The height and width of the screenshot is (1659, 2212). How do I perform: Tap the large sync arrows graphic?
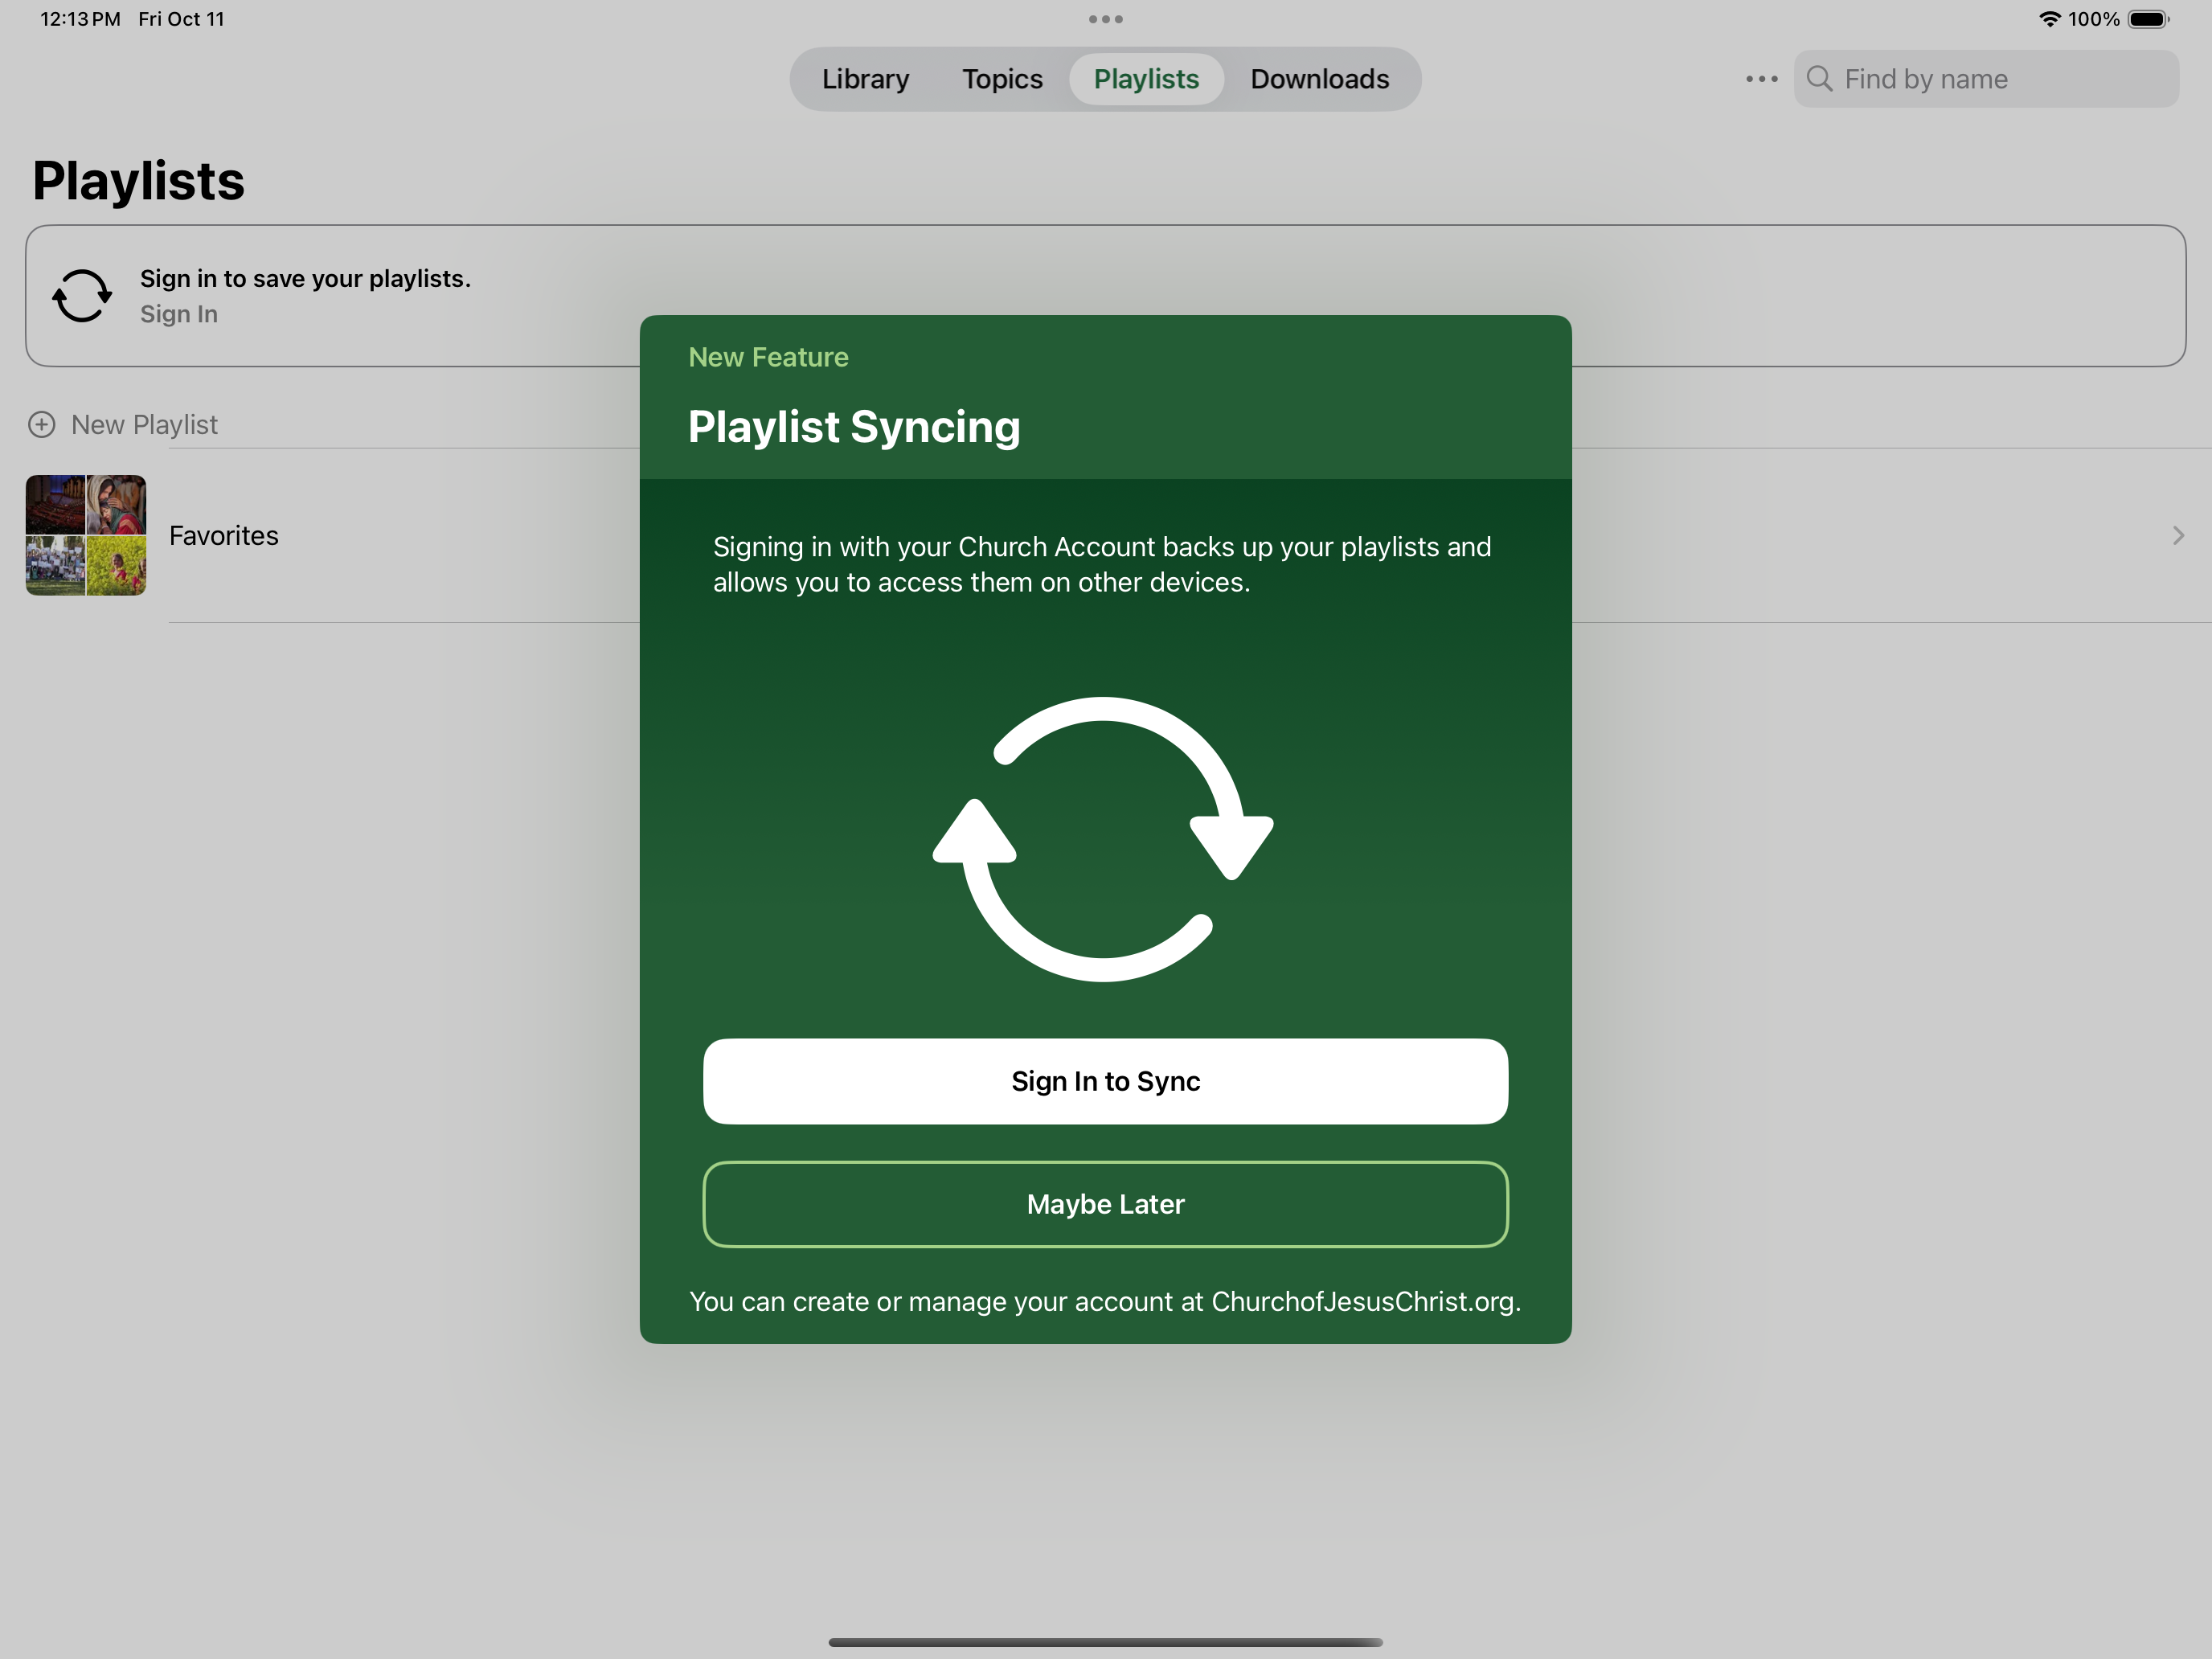[x=1103, y=839]
